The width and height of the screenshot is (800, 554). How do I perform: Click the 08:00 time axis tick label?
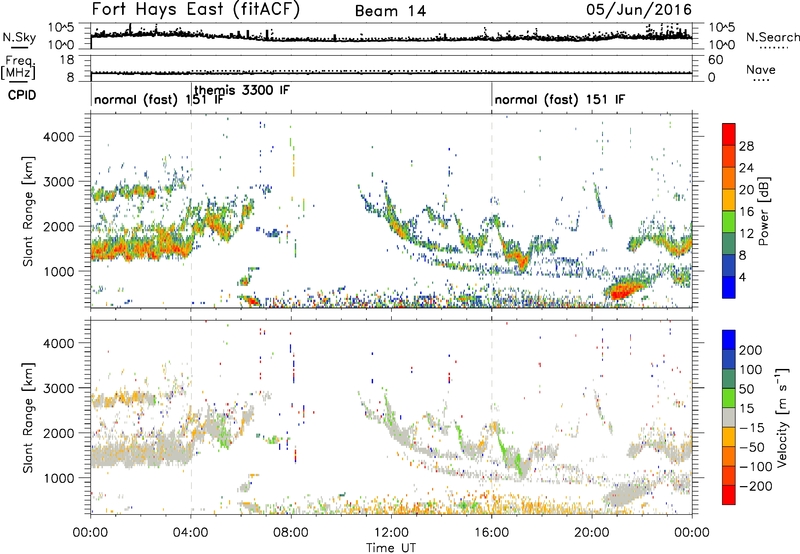point(291,533)
